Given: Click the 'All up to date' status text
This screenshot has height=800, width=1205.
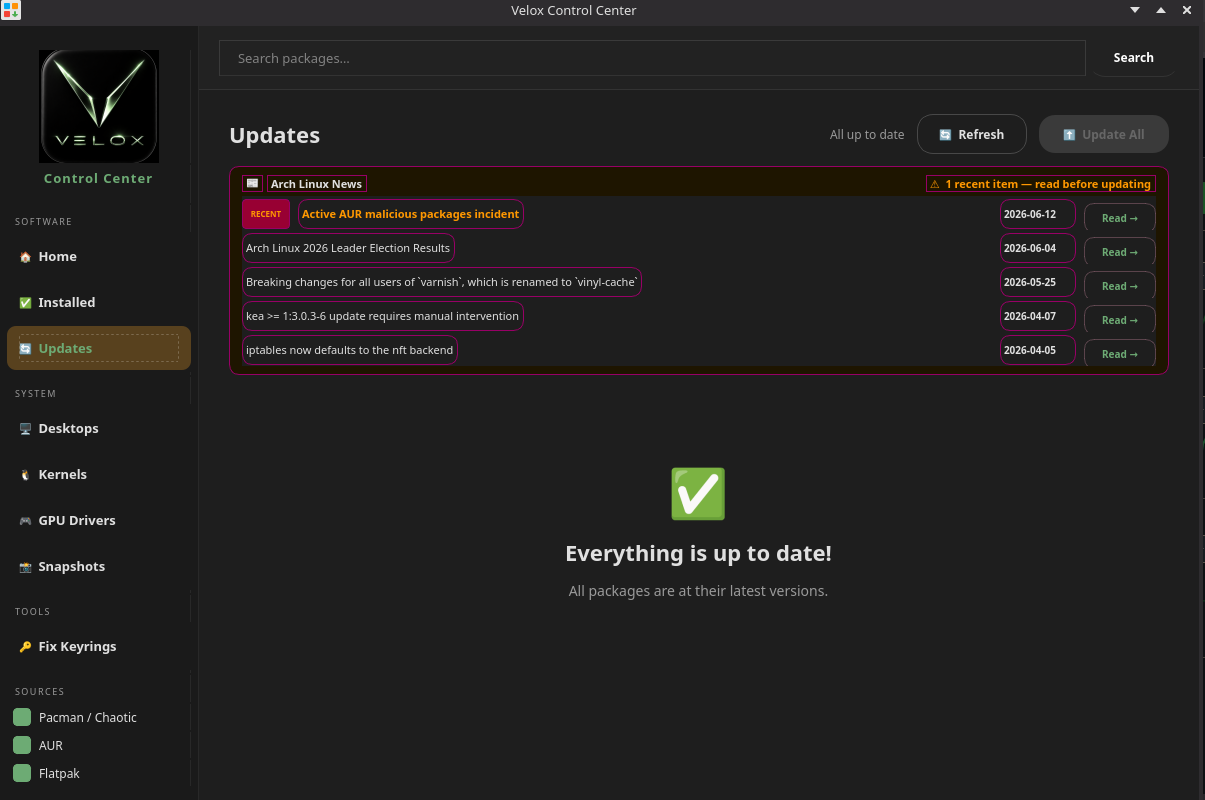Looking at the screenshot, I should 867,135.
